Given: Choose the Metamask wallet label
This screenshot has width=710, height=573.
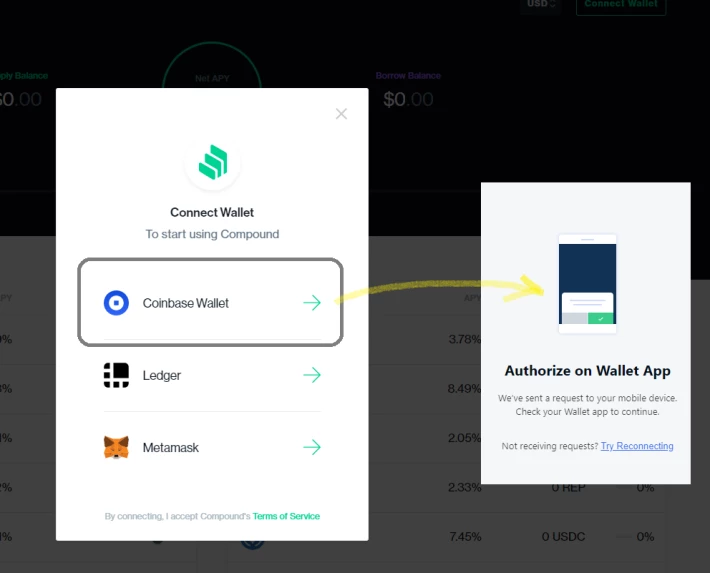Looking at the screenshot, I should coord(171,448).
